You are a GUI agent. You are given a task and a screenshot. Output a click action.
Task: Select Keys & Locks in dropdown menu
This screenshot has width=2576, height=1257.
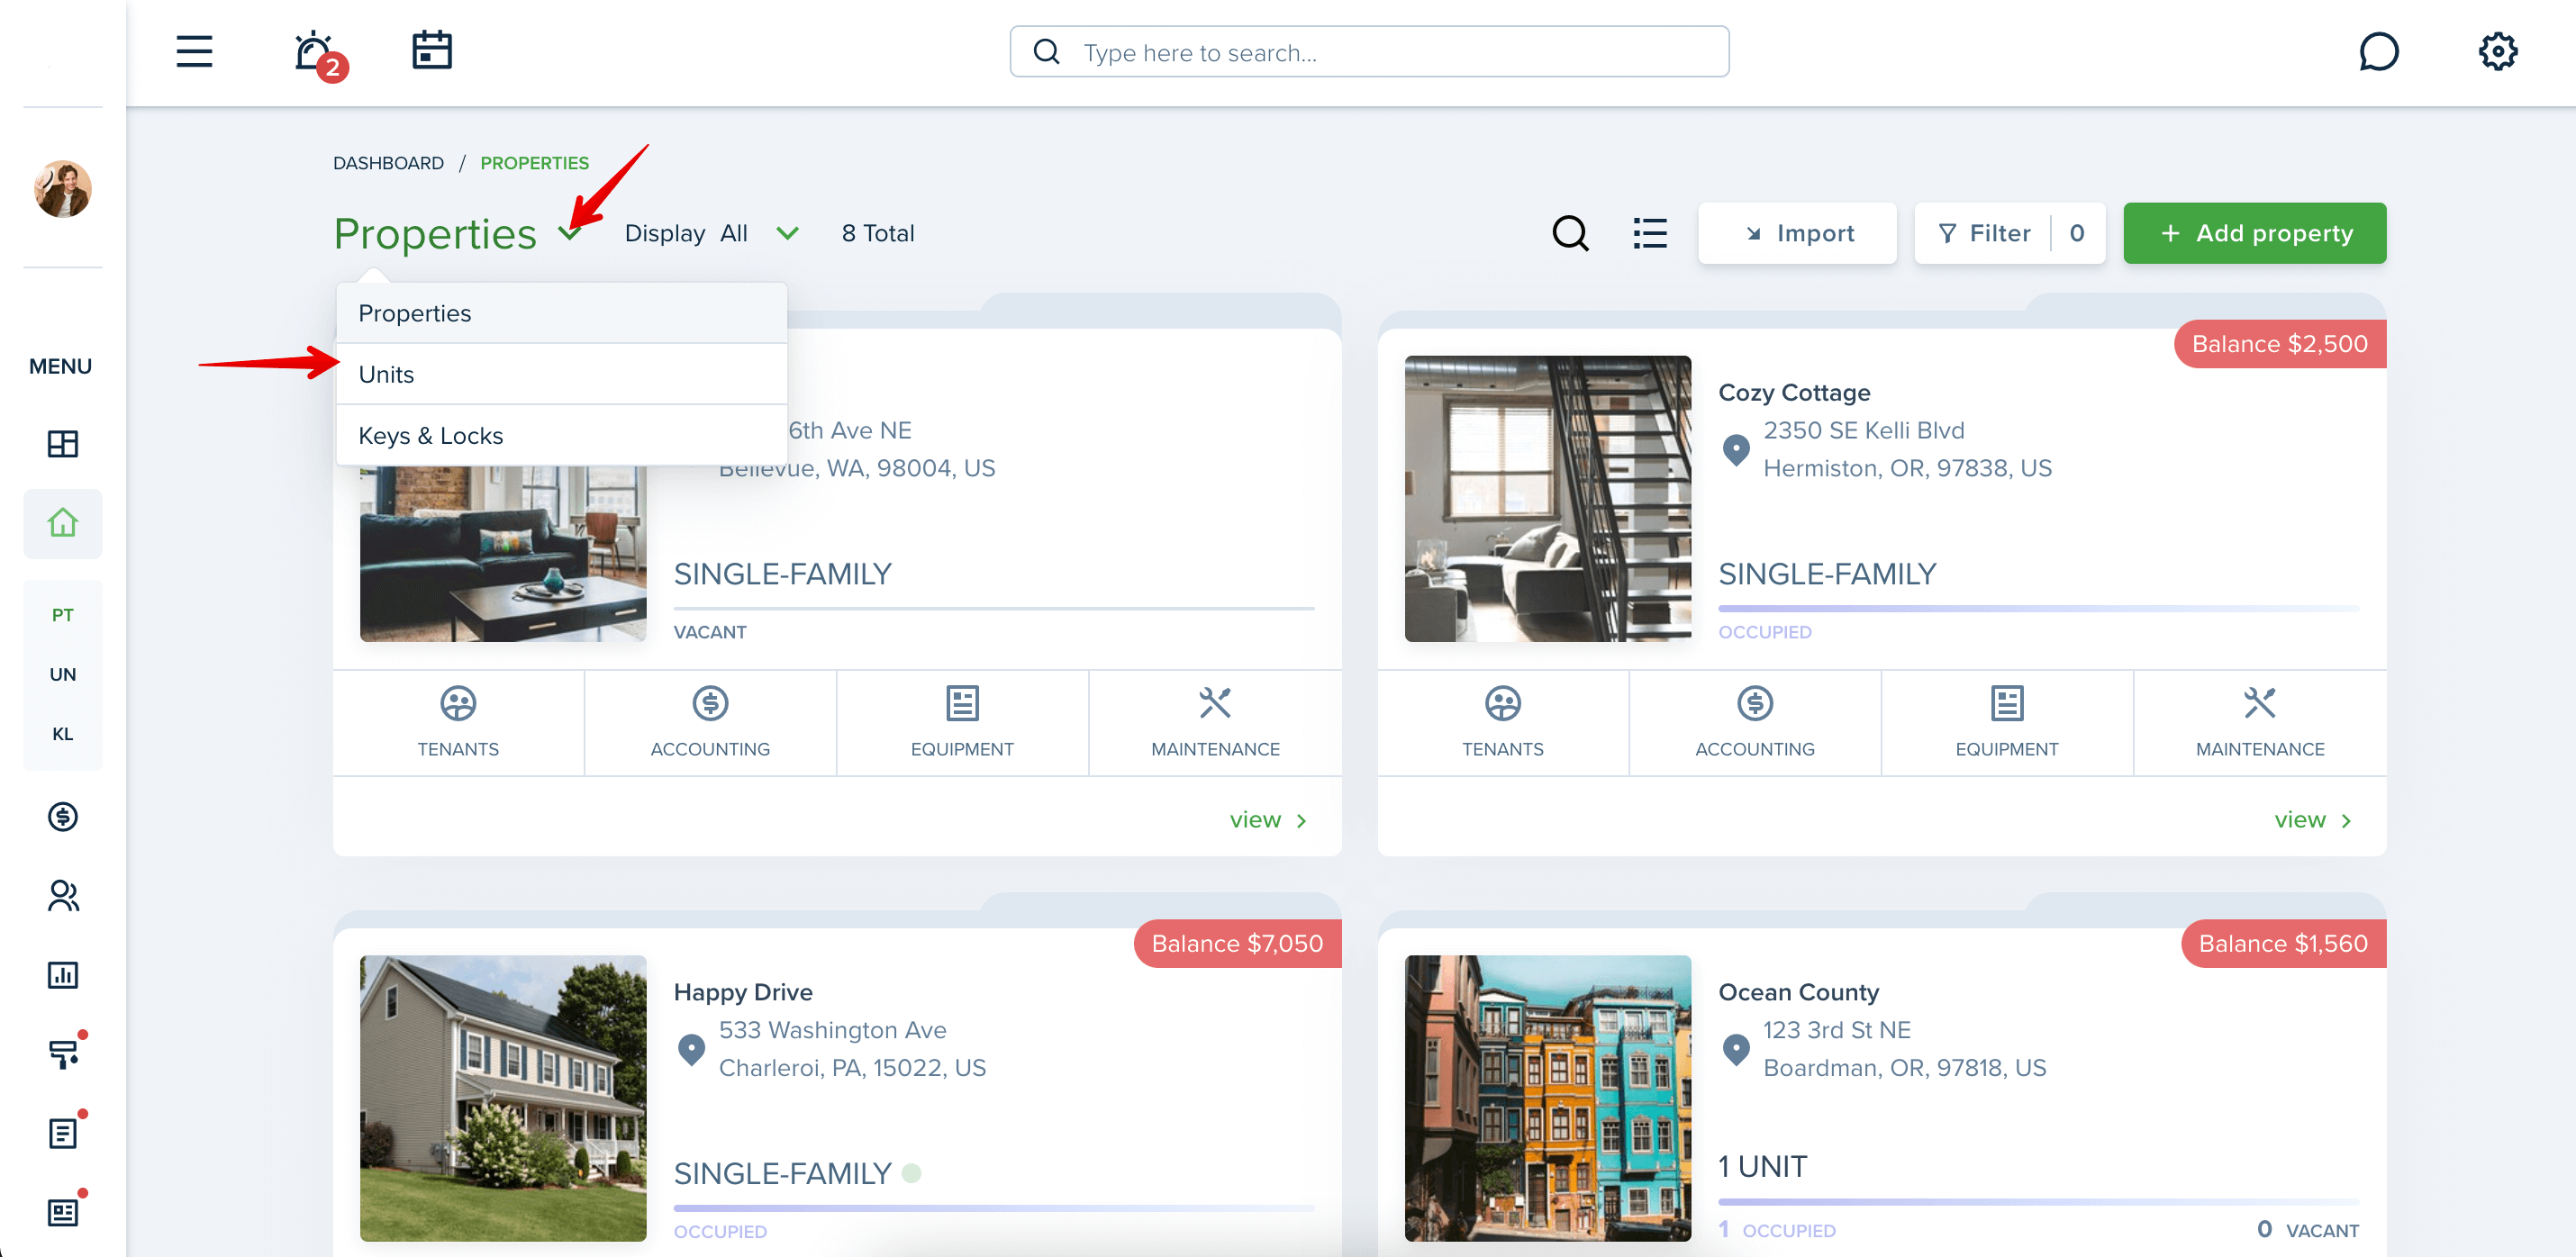coord(562,436)
